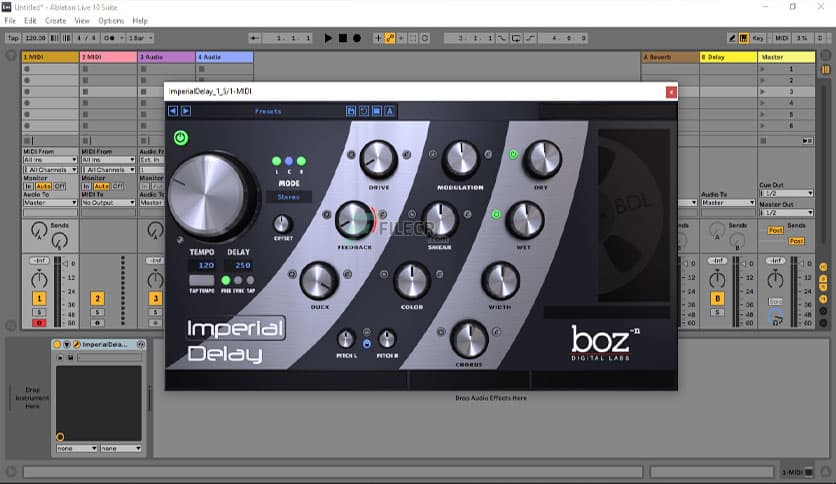Toggle track 1 activator button
The width and height of the screenshot is (836, 484).
pos(39,299)
